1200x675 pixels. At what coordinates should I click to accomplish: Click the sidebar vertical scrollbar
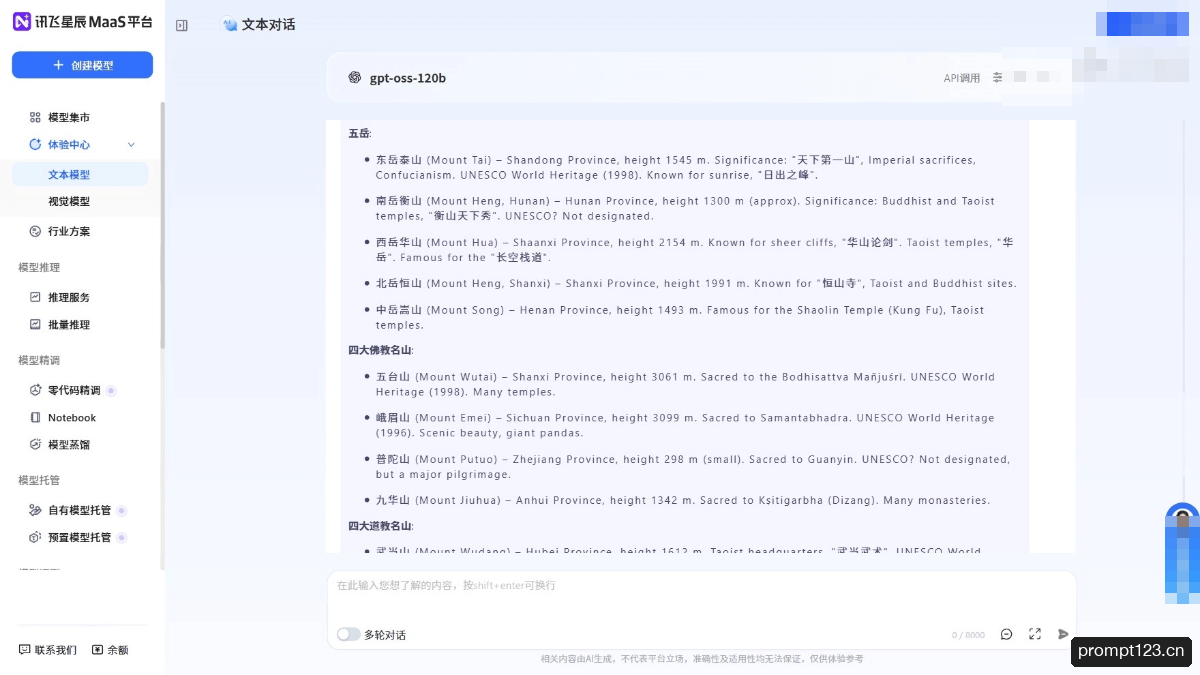162,225
